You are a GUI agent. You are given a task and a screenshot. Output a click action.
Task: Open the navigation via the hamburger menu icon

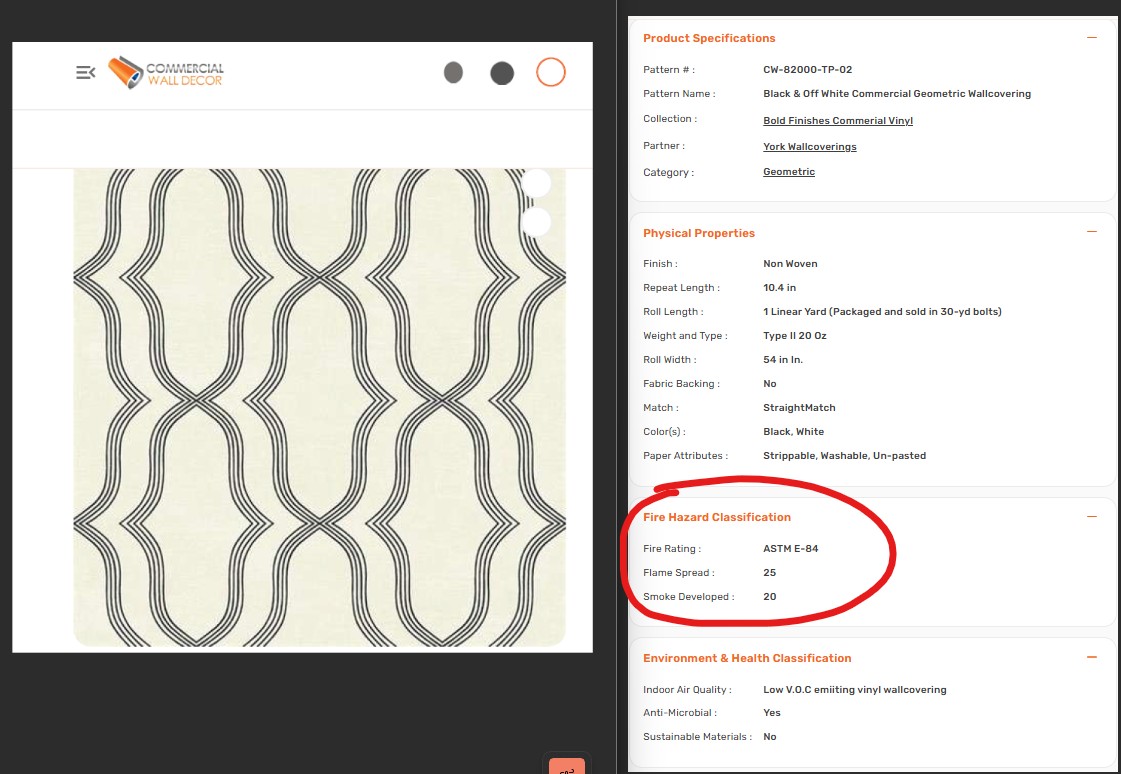point(85,72)
